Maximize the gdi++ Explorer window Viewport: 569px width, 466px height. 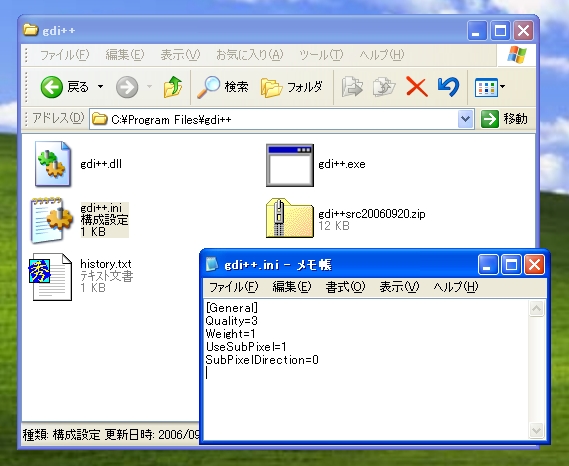pos(500,30)
